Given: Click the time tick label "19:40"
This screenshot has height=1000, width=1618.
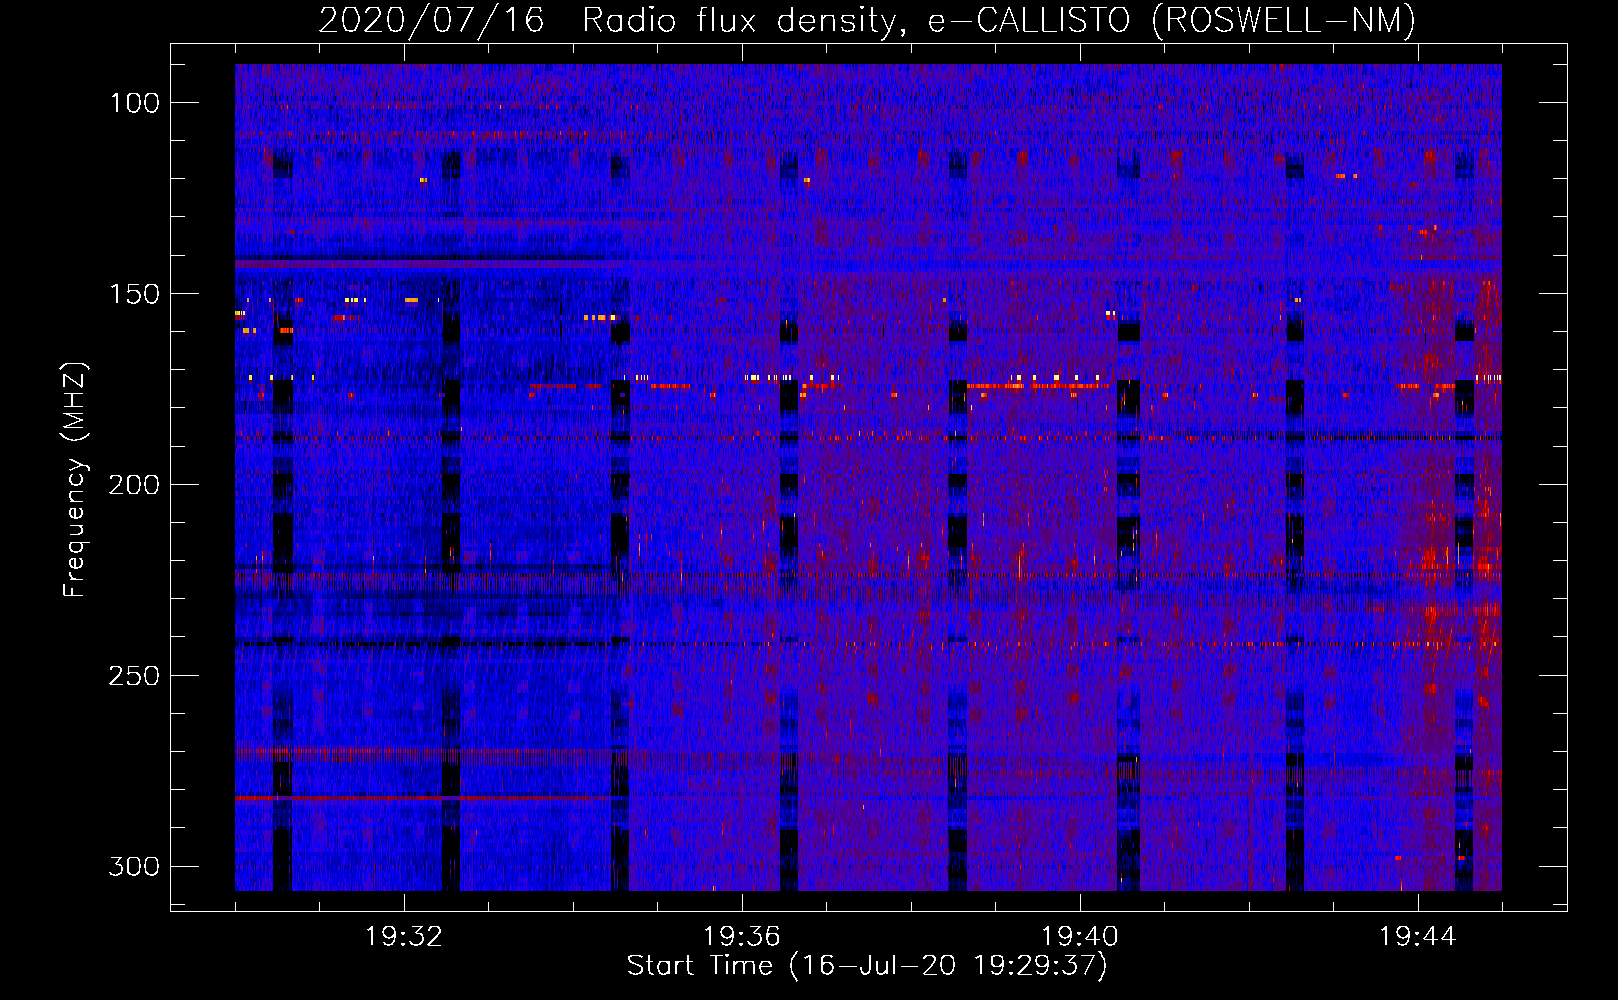Looking at the screenshot, I should pos(1080,937).
